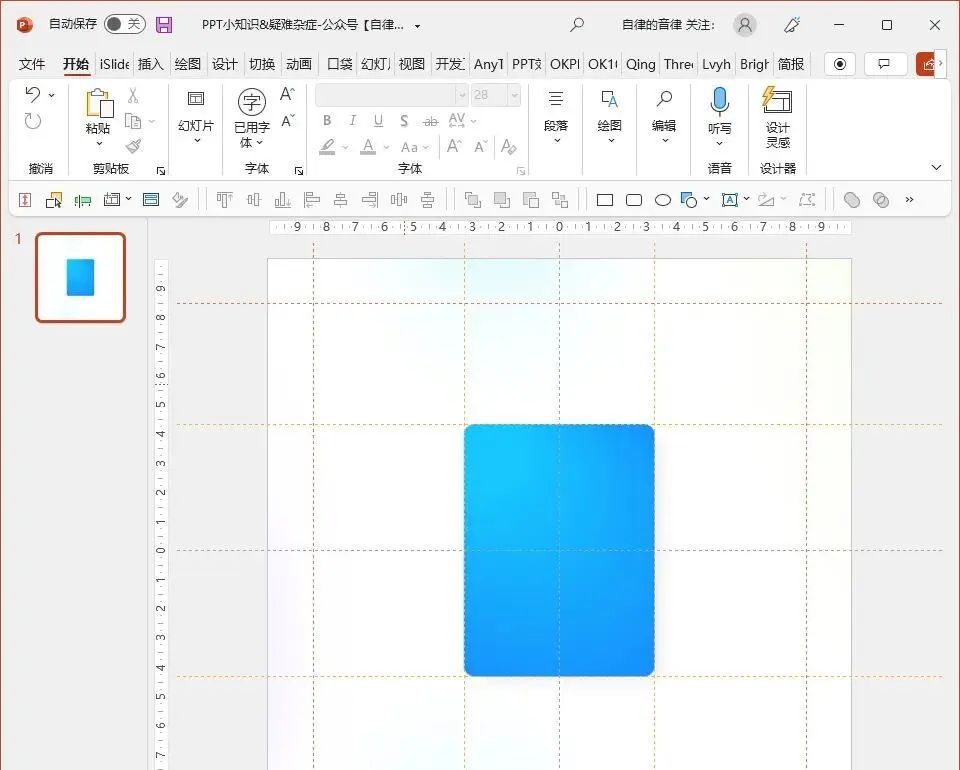Image resolution: width=960 pixels, height=770 pixels.
Task: Click the search magnifier in title bar
Action: tap(577, 24)
